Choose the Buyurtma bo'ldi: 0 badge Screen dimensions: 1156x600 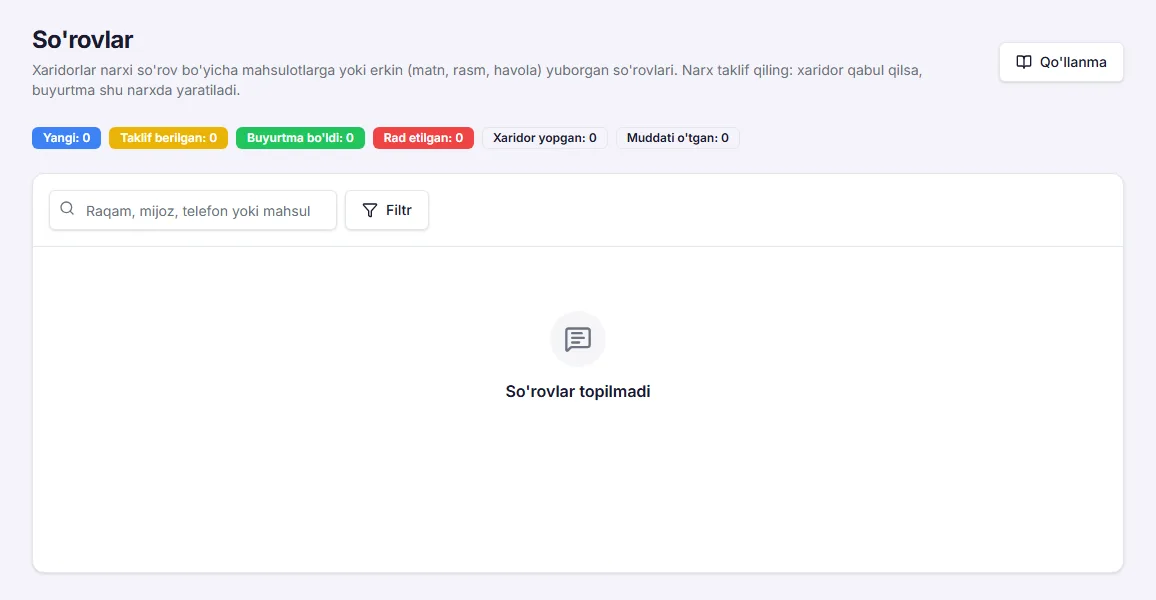click(300, 138)
